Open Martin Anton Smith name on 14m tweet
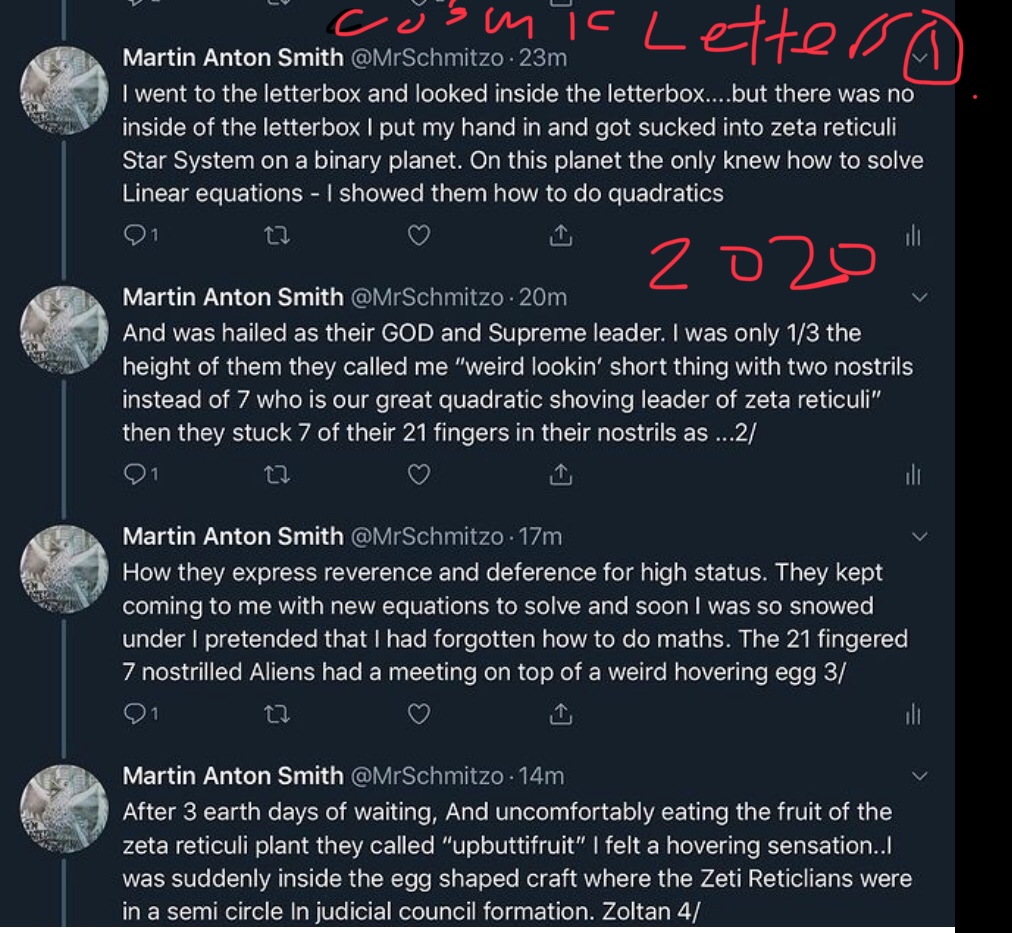 233,776
